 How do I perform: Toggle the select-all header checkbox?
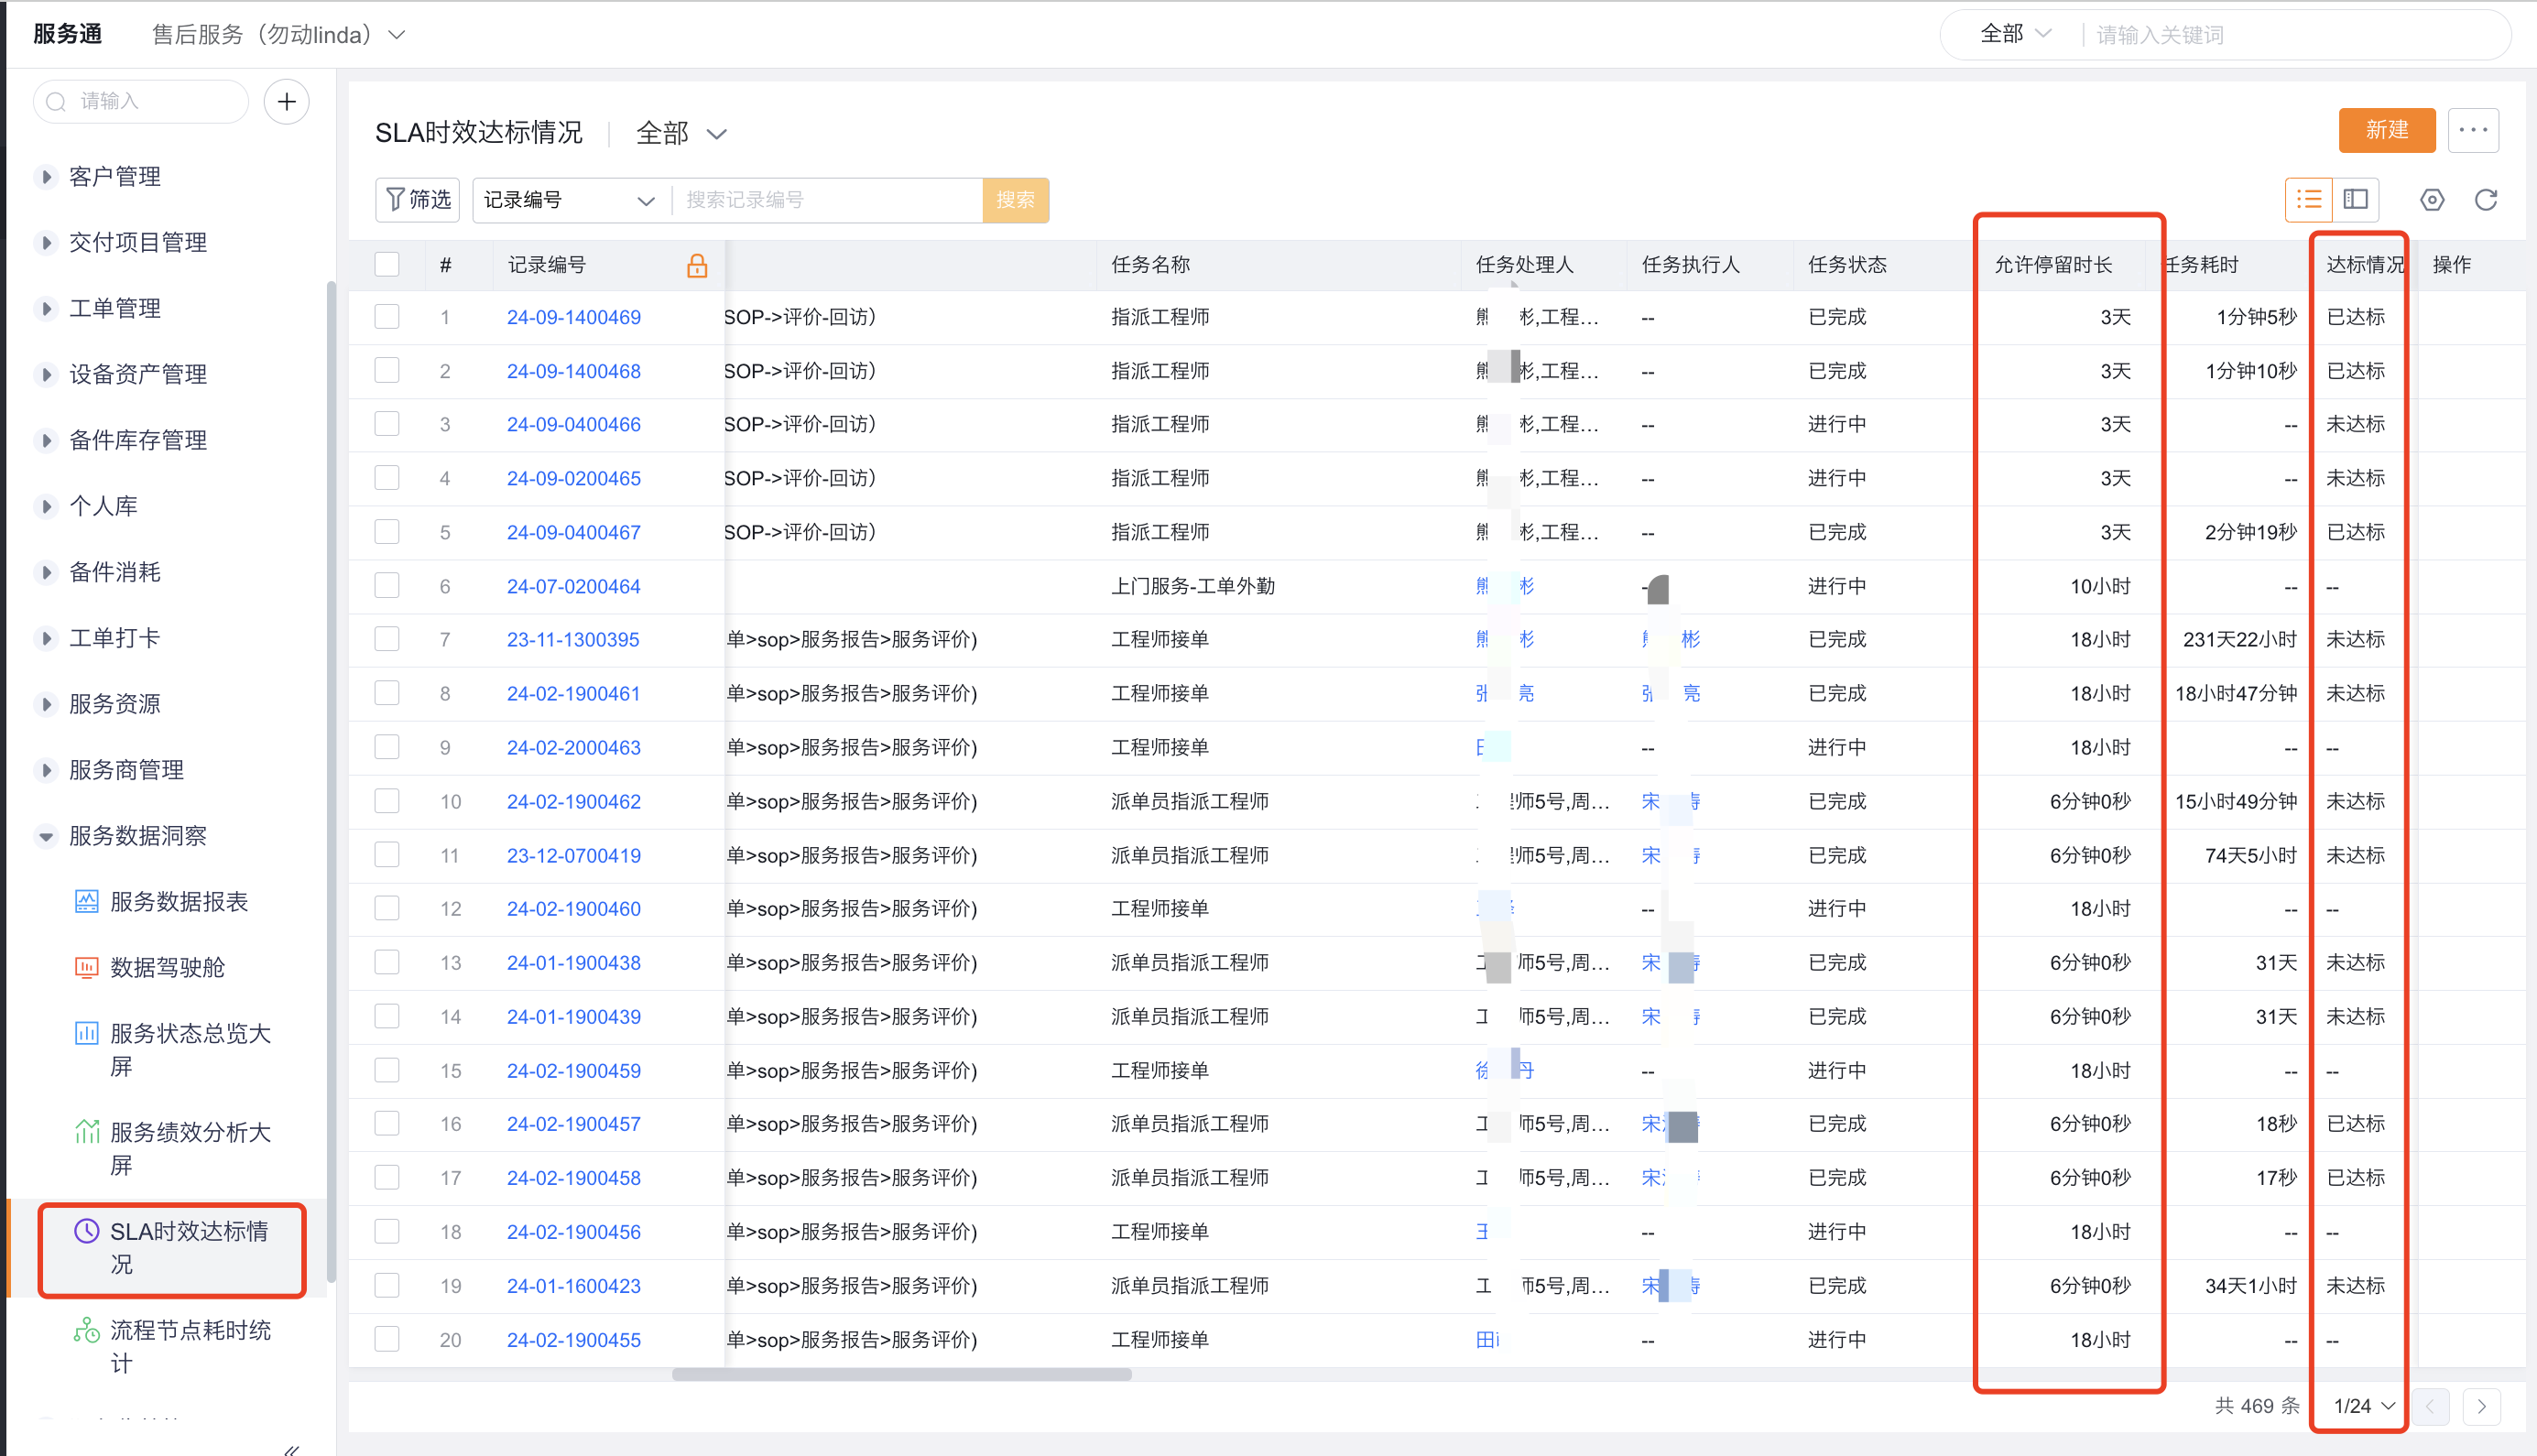pyautogui.click(x=387, y=265)
